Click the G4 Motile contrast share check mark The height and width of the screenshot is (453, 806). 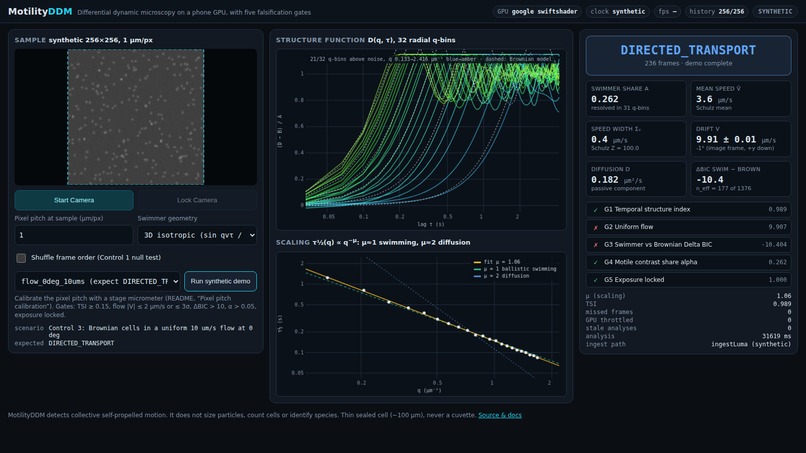[595, 262]
